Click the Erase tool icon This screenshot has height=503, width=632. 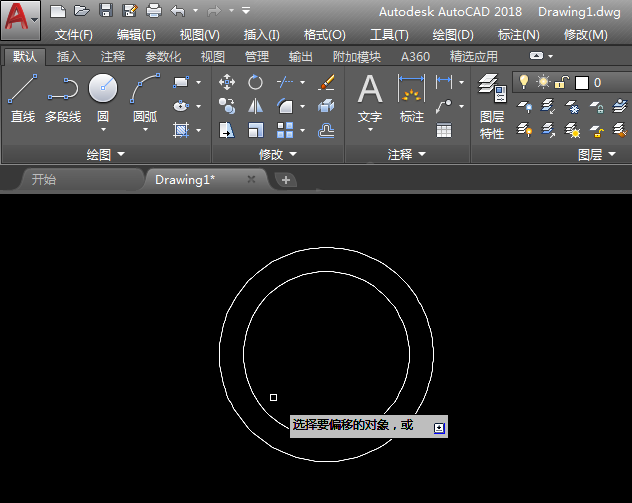325,81
